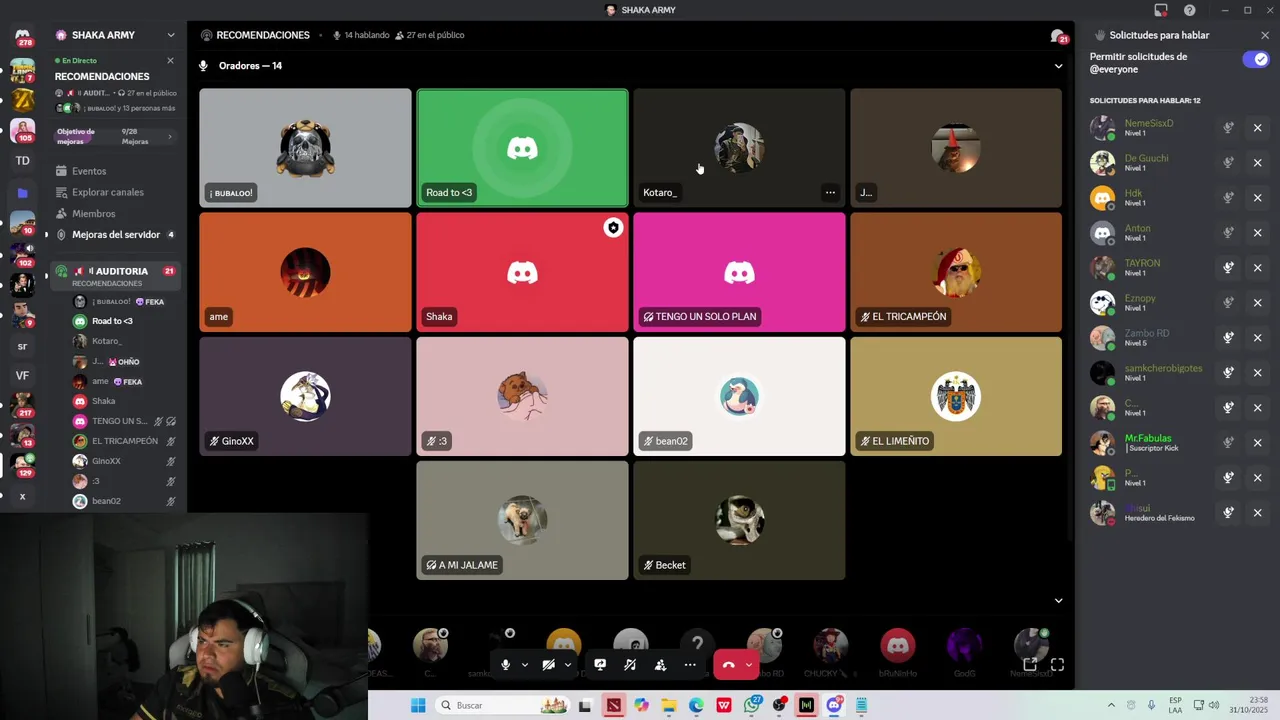The image size is (1280, 720).
Task: Invite samkcherobigotes to speak
Action: pos(1228,373)
